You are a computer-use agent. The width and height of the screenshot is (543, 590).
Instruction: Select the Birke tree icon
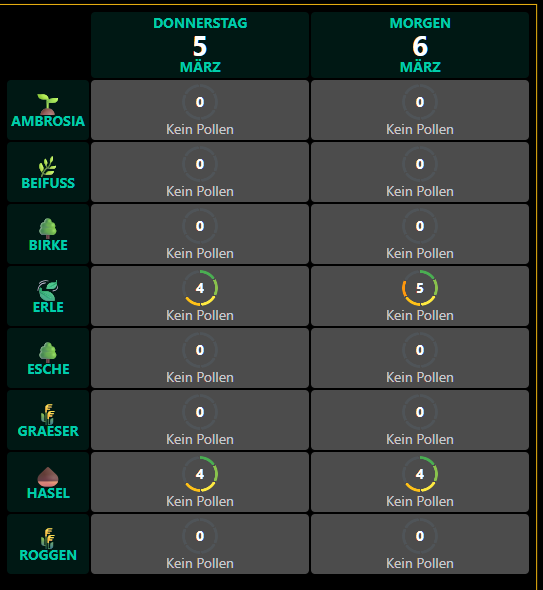point(48,228)
